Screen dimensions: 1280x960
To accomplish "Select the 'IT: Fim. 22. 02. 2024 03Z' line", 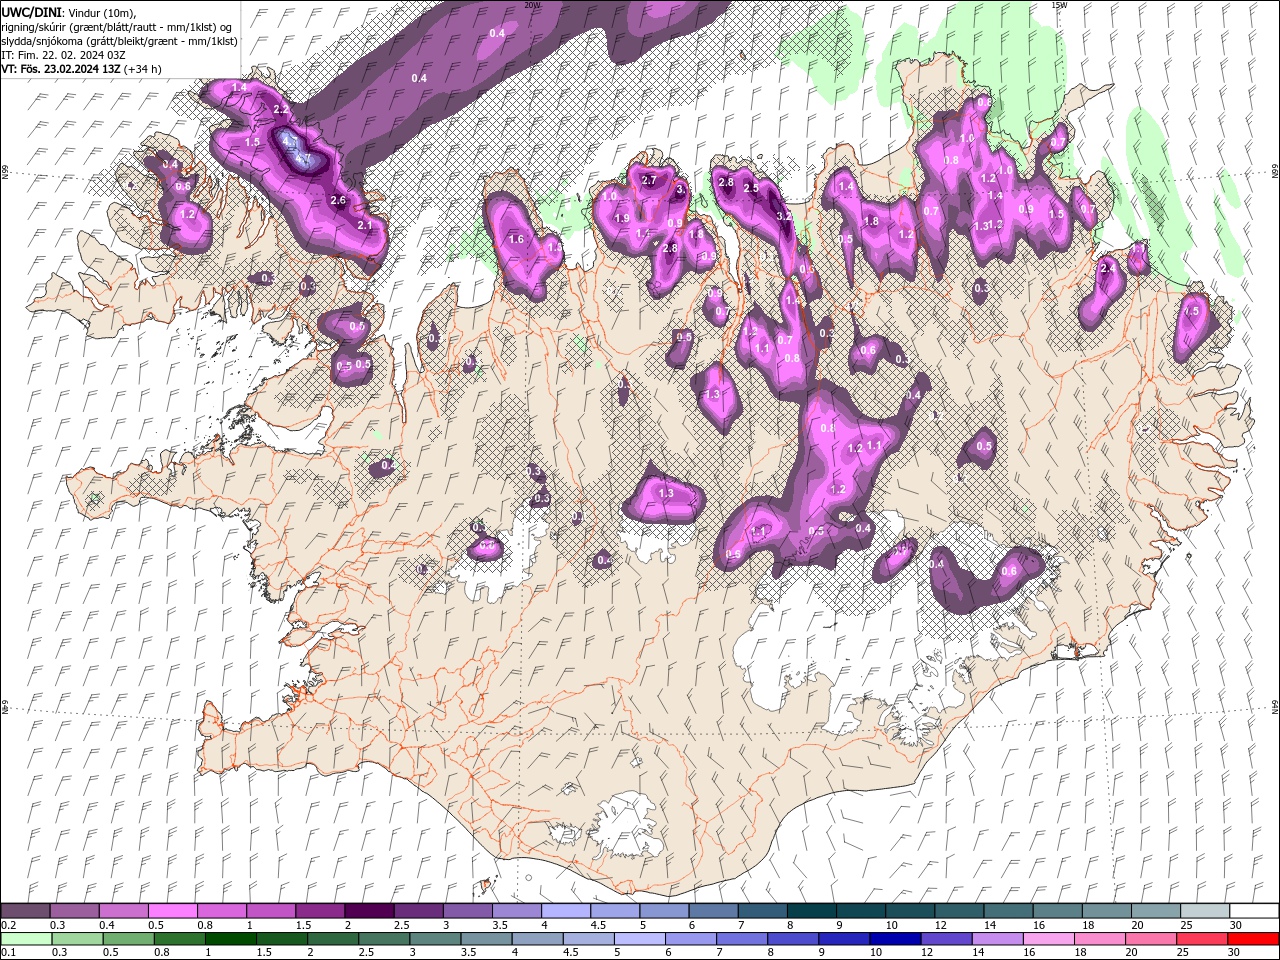I will [x=63, y=54].
